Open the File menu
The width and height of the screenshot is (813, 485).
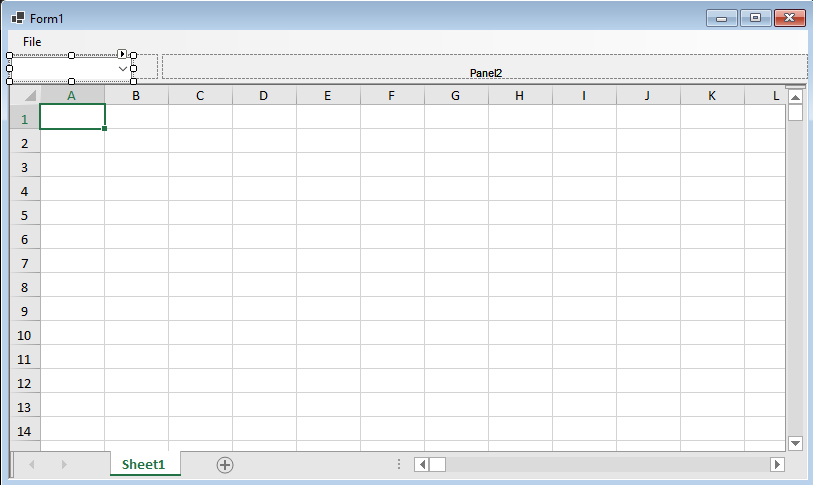(32, 42)
